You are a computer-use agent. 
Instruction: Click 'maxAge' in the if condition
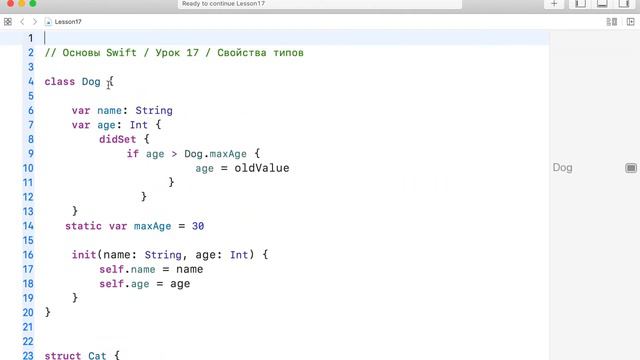228,154
